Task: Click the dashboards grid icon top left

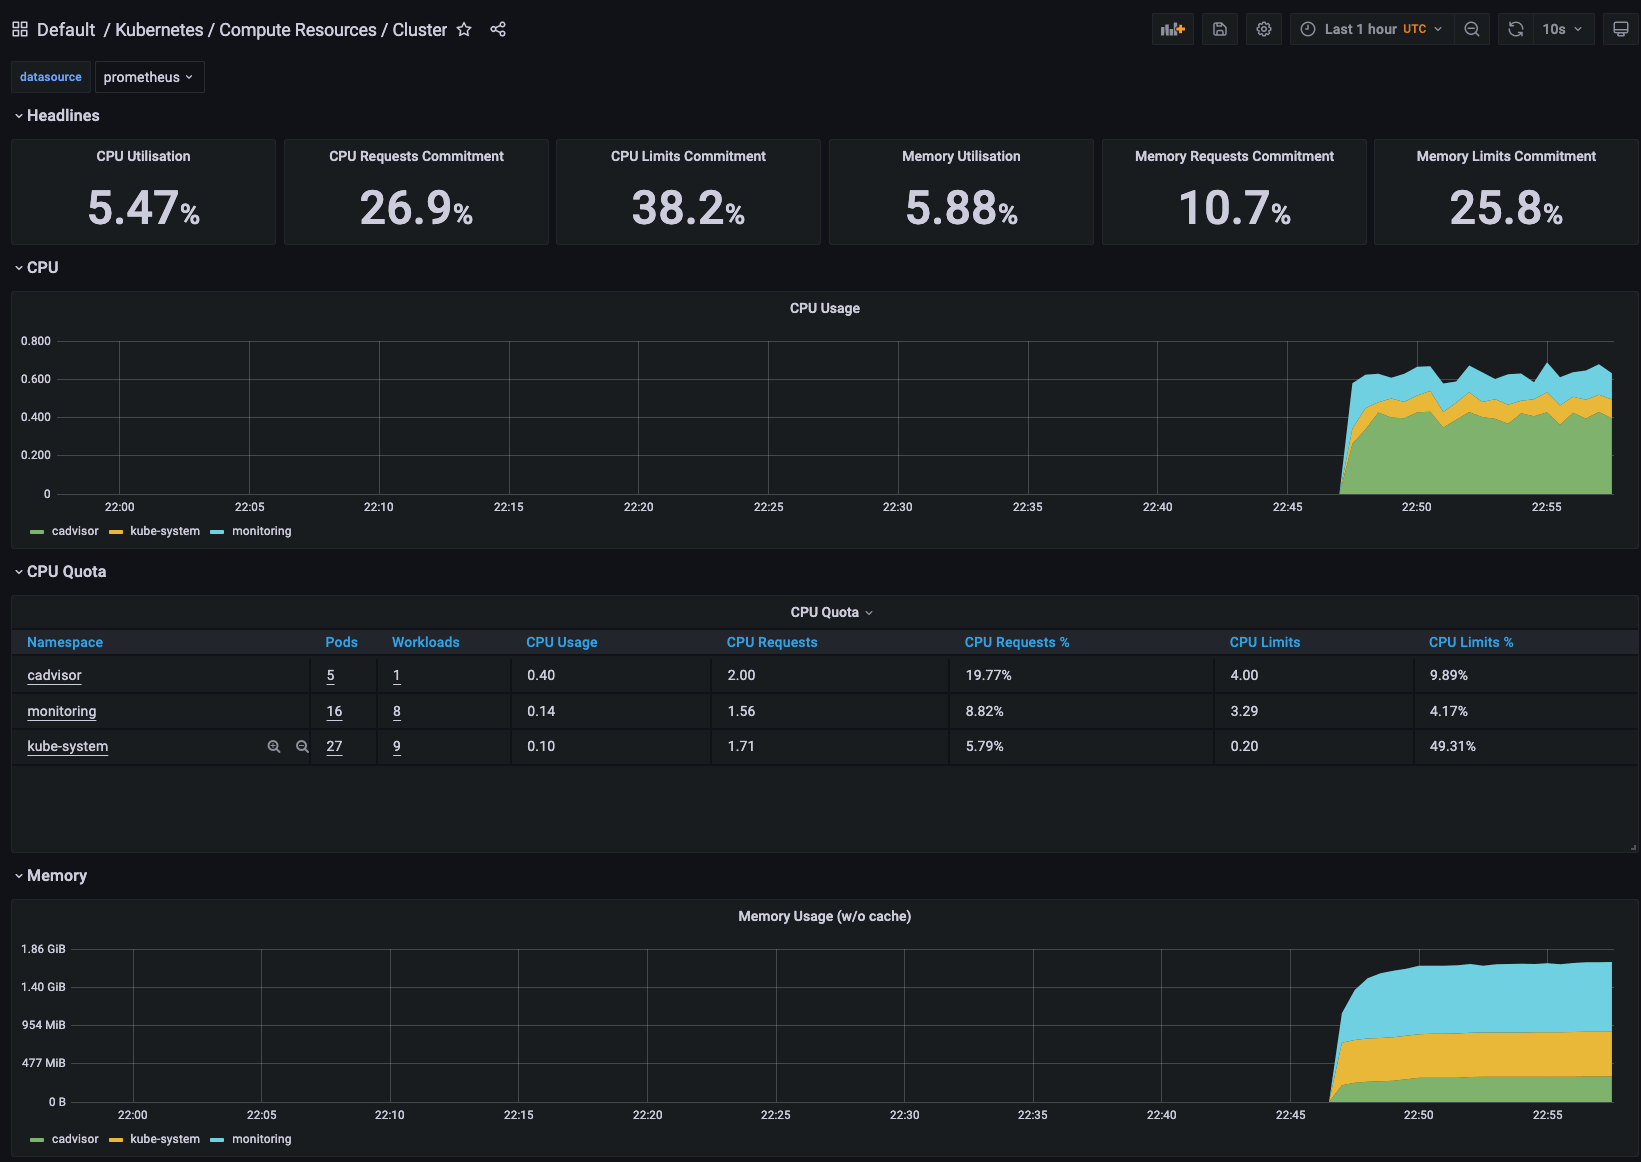Action: click(x=19, y=28)
